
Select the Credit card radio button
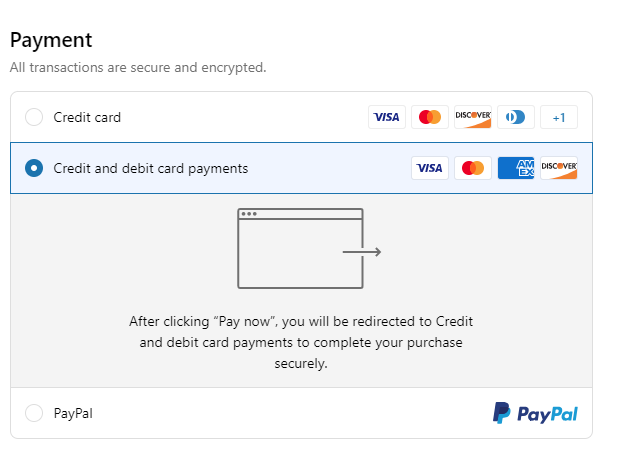click(34, 117)
